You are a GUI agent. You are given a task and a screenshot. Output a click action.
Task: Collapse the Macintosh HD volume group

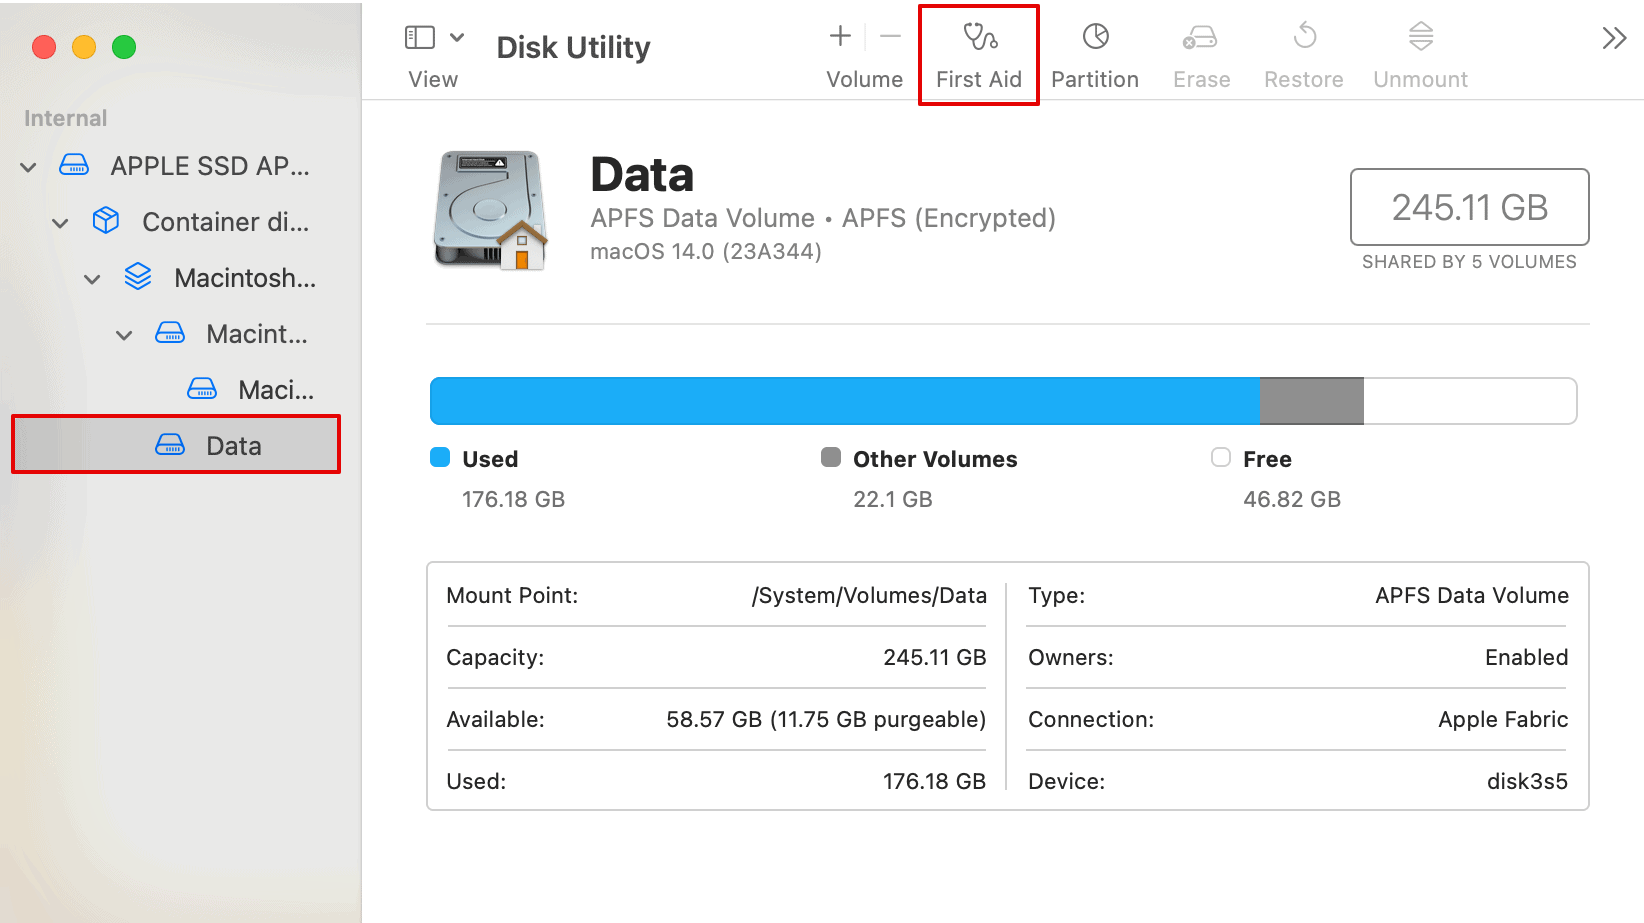(93, 279)
